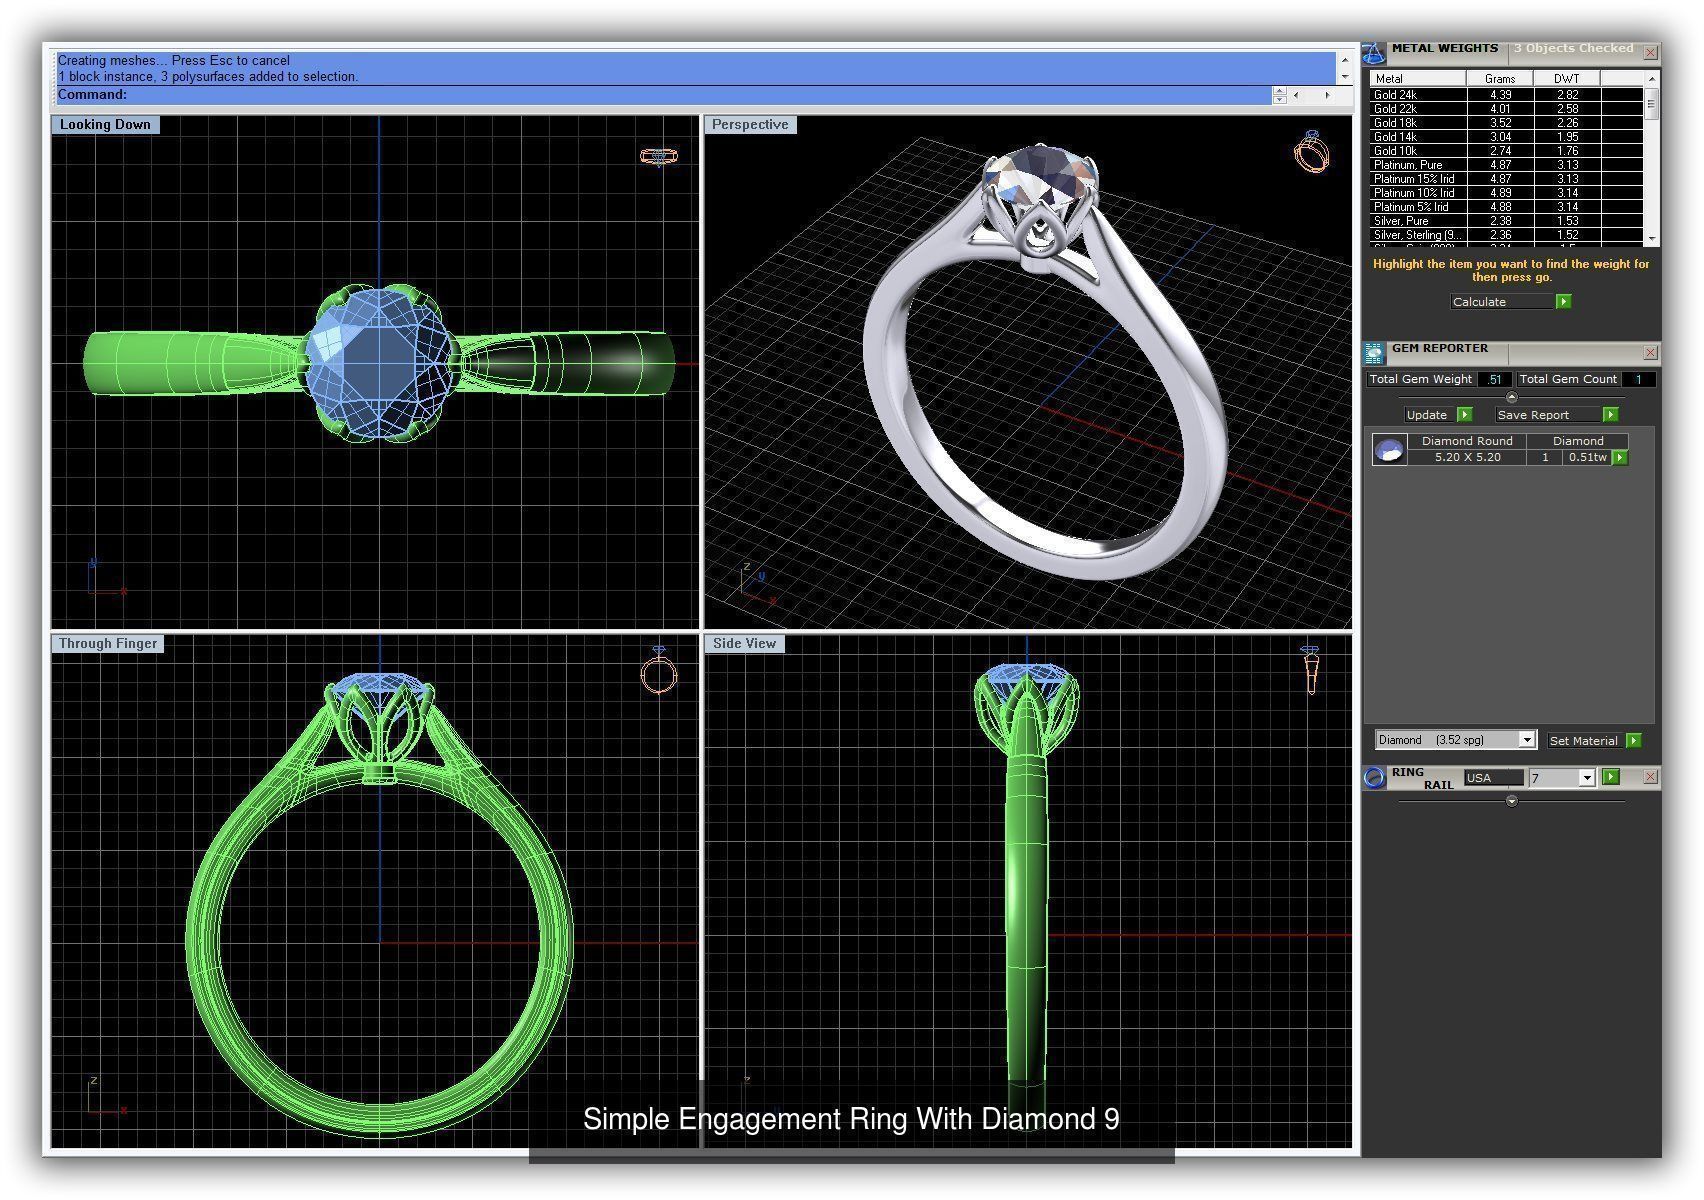1704x1200 pixels.
Task: Expand Ring Rail using down-arrow handle
Action: [x=1511, y=801]
